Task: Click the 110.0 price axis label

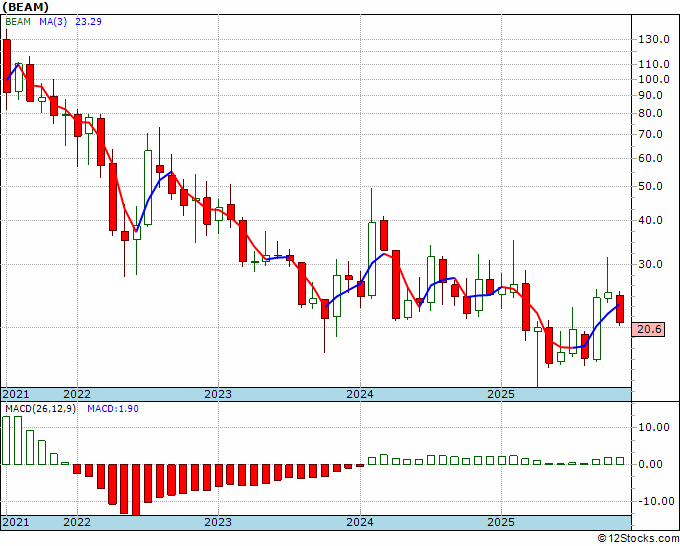Action: [x=654, y=64]
